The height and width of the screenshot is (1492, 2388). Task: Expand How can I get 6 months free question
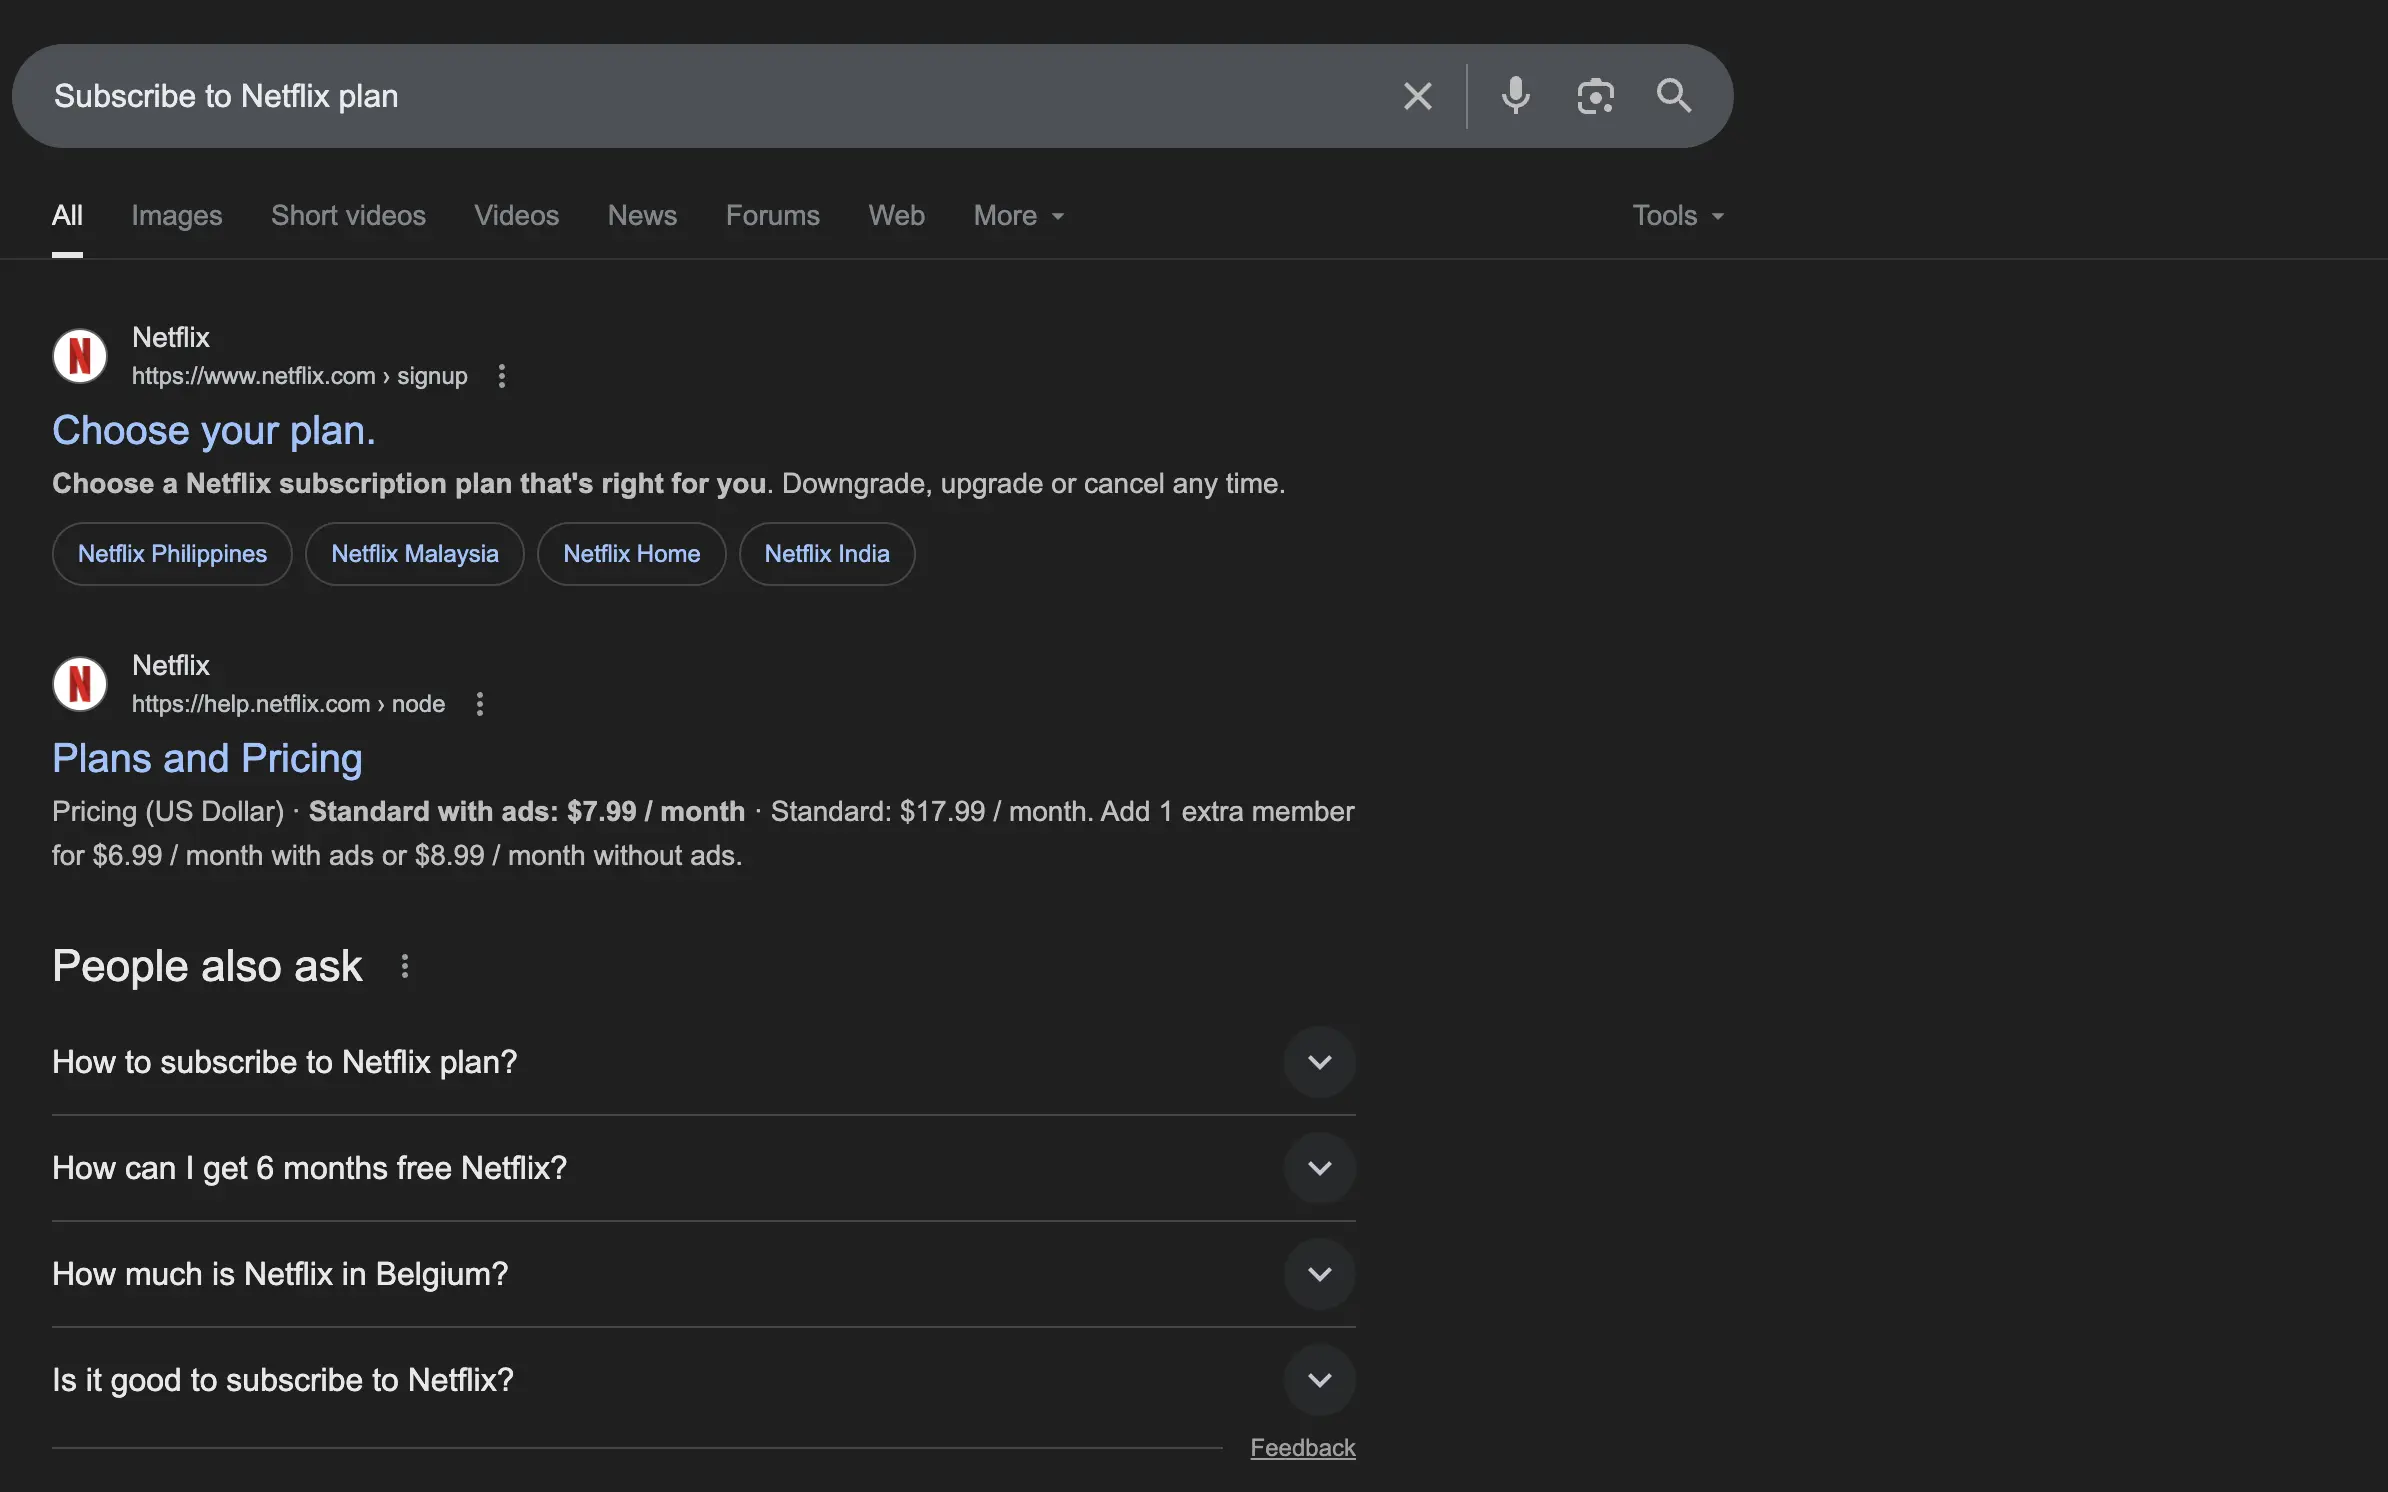tap(704, 1168)
